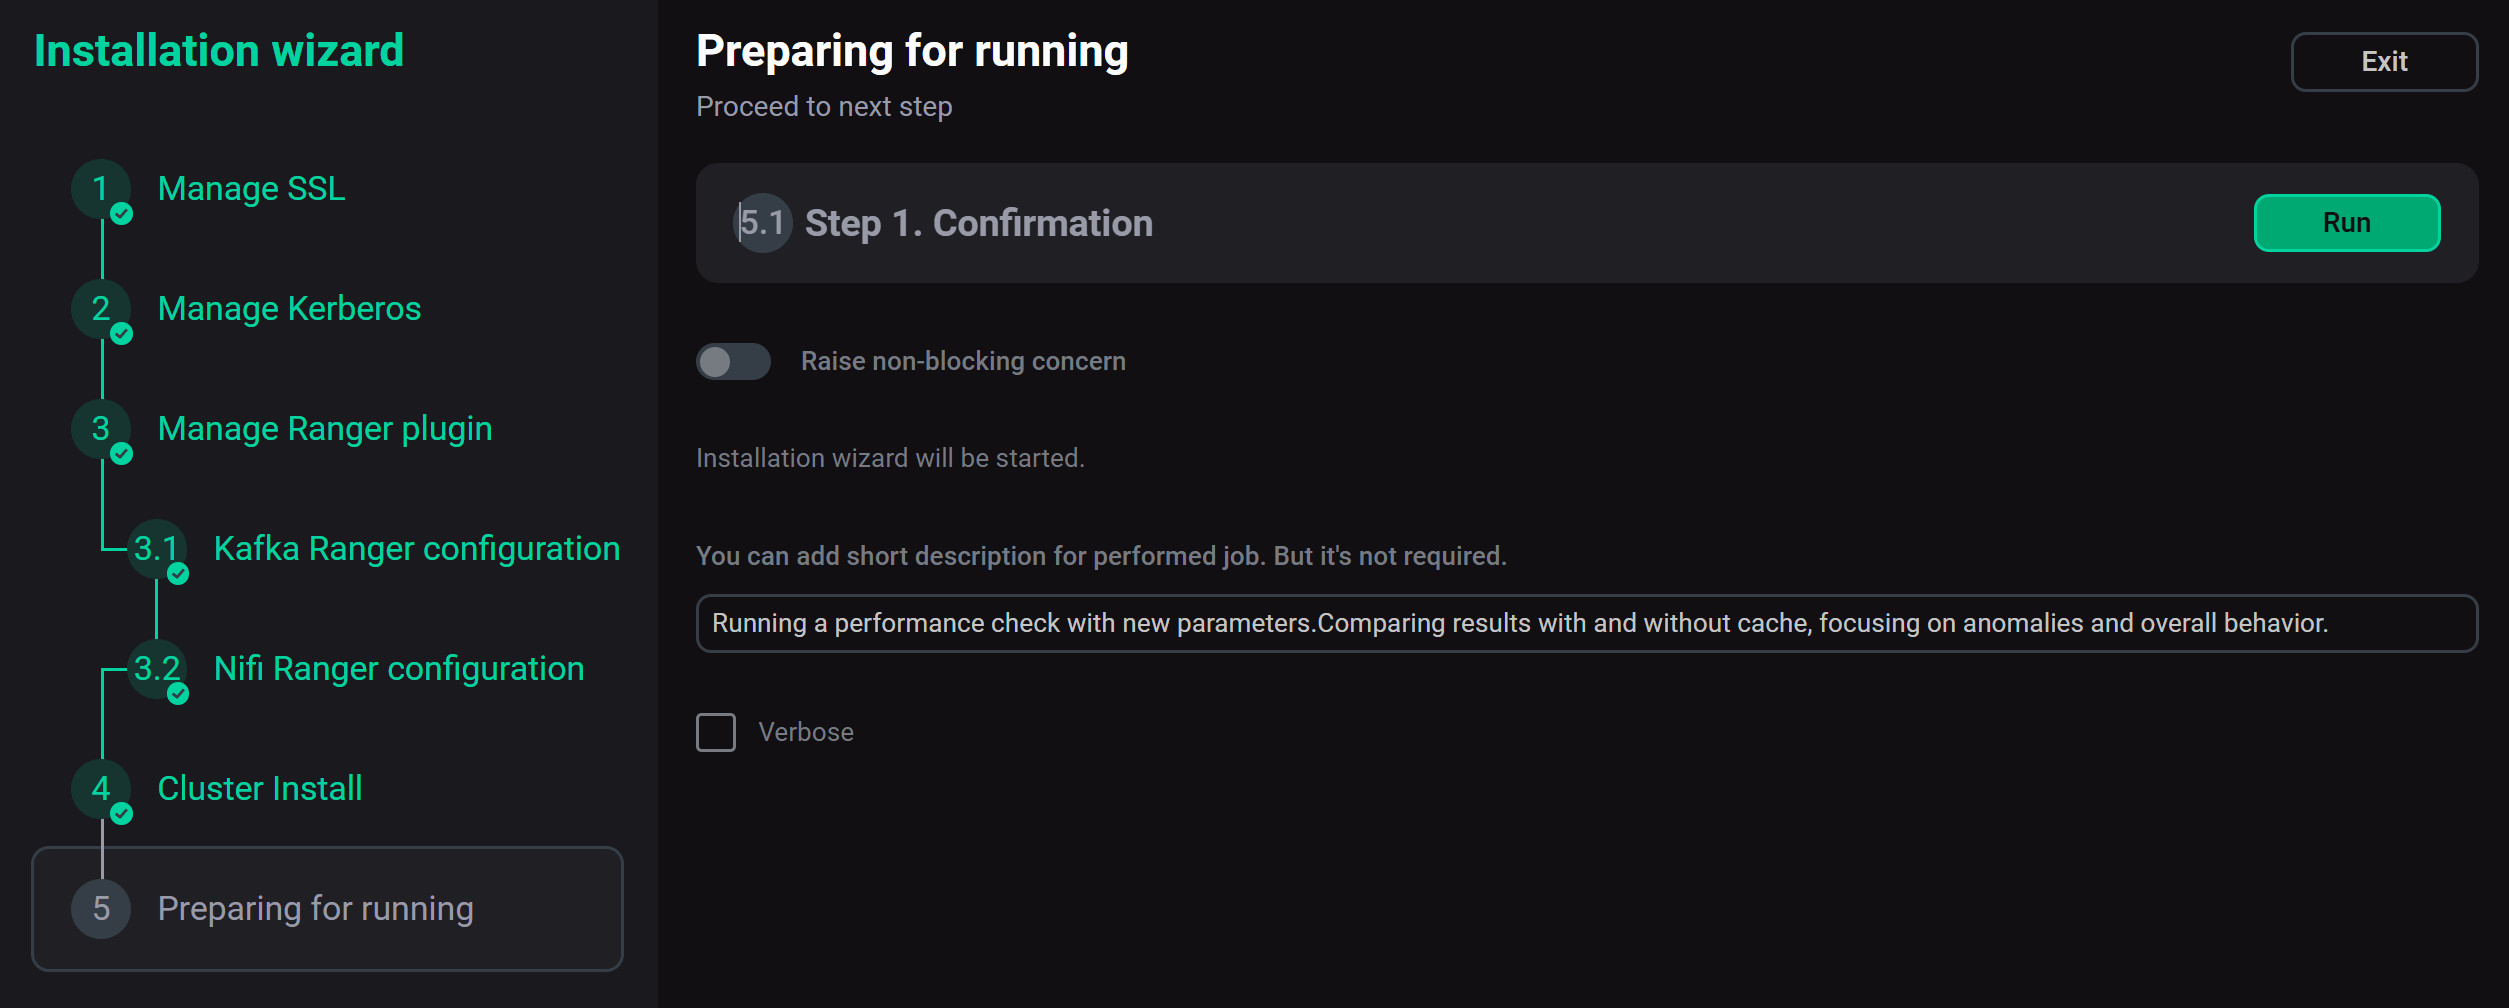The width and height of the screenshot is (2509, 1008).
Task: Toggle Raise non-blocking concern switch
Action: pyautogui.click(x=733, y=361)
